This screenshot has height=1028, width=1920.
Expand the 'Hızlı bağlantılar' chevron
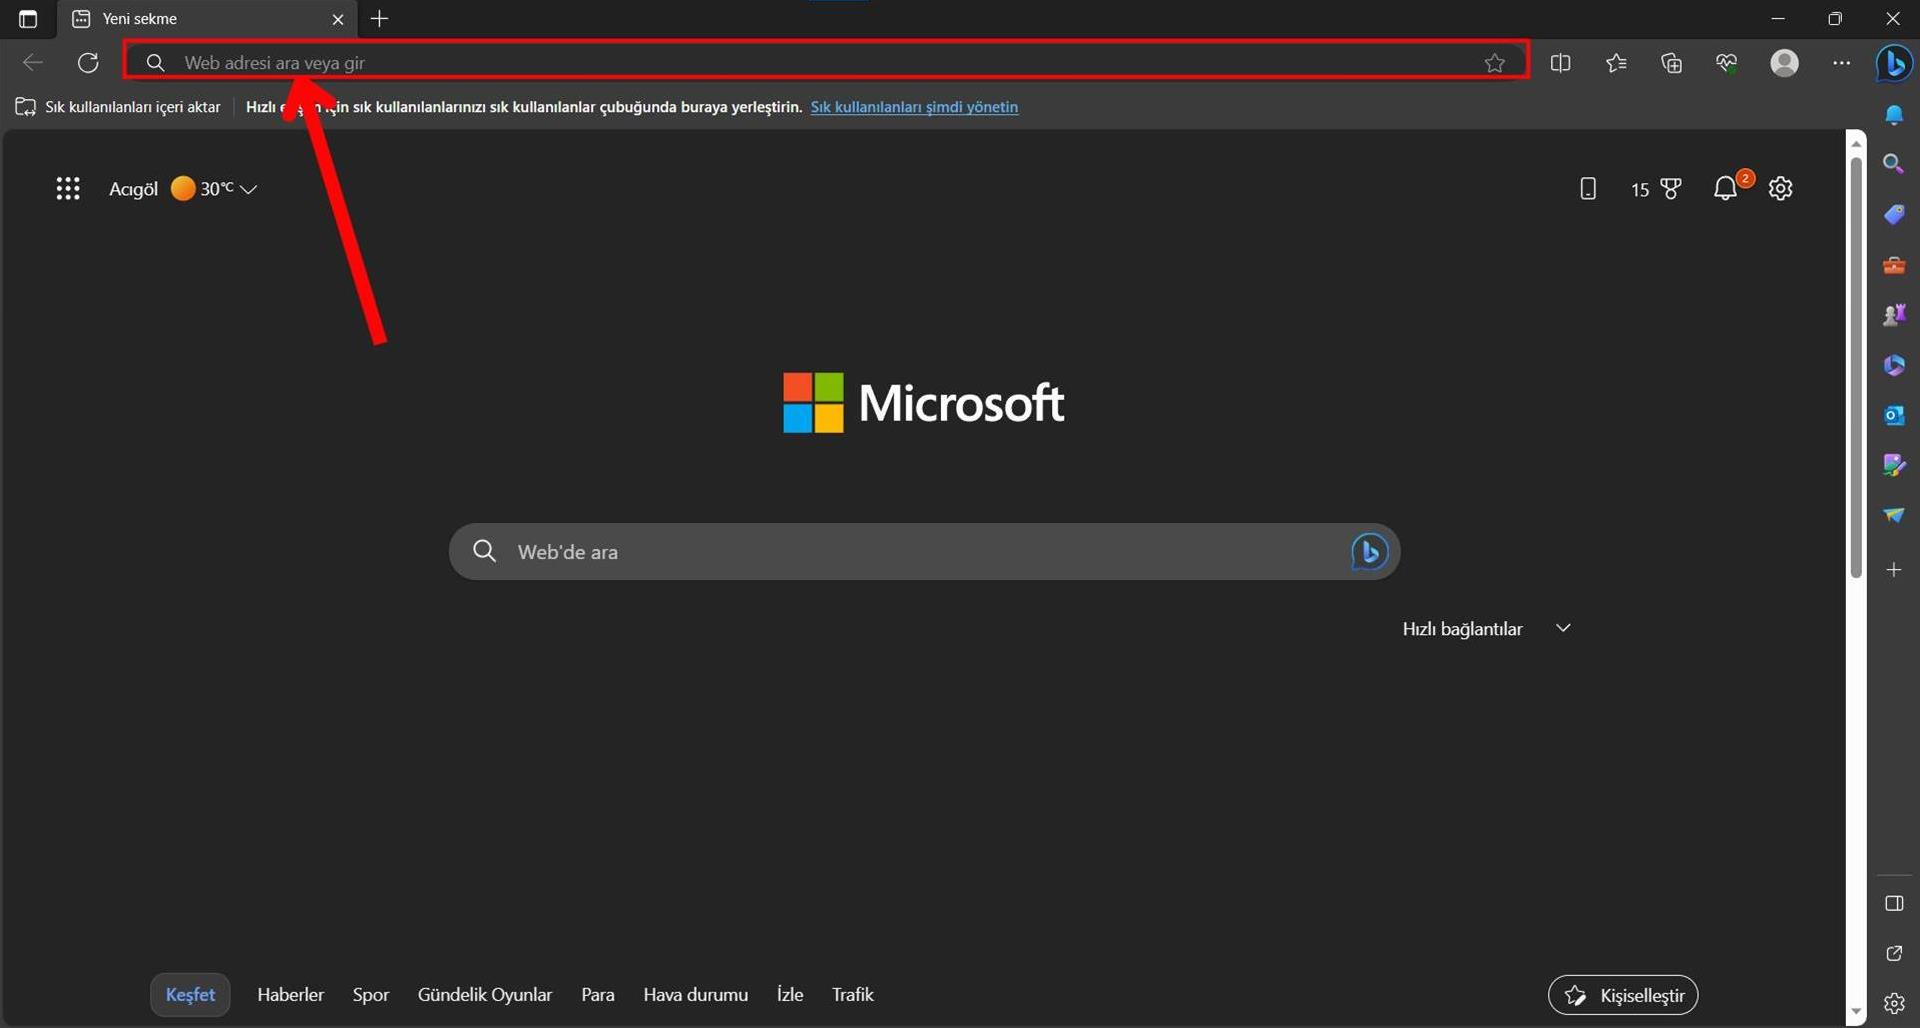pyautogui.click(x=1563, y=628)
